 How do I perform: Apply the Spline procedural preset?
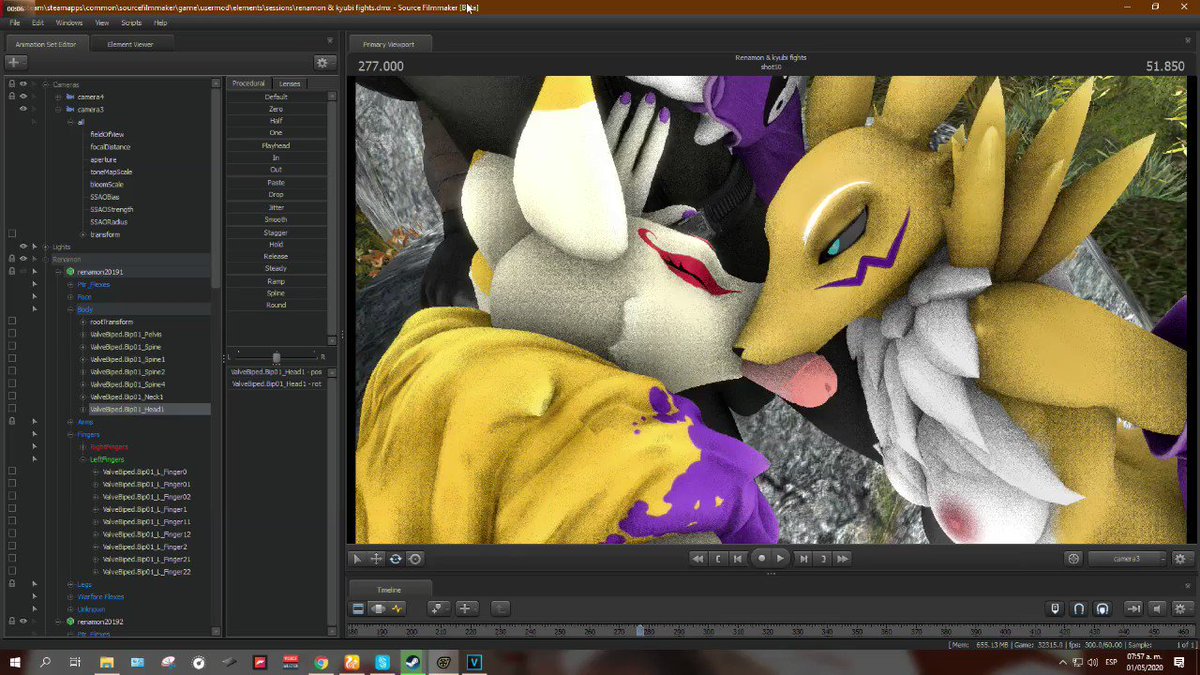276,293
